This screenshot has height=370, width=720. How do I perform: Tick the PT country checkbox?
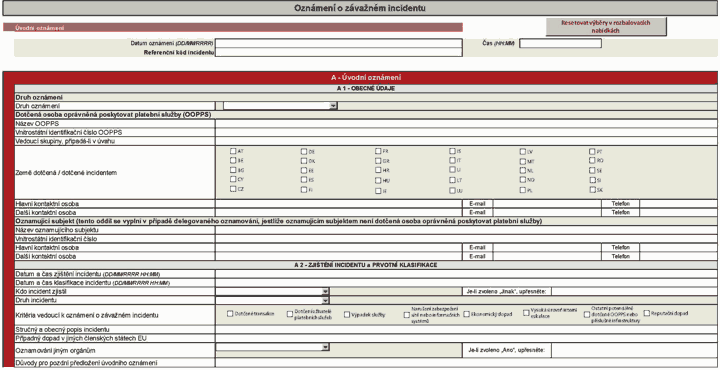tap(592, 151)
